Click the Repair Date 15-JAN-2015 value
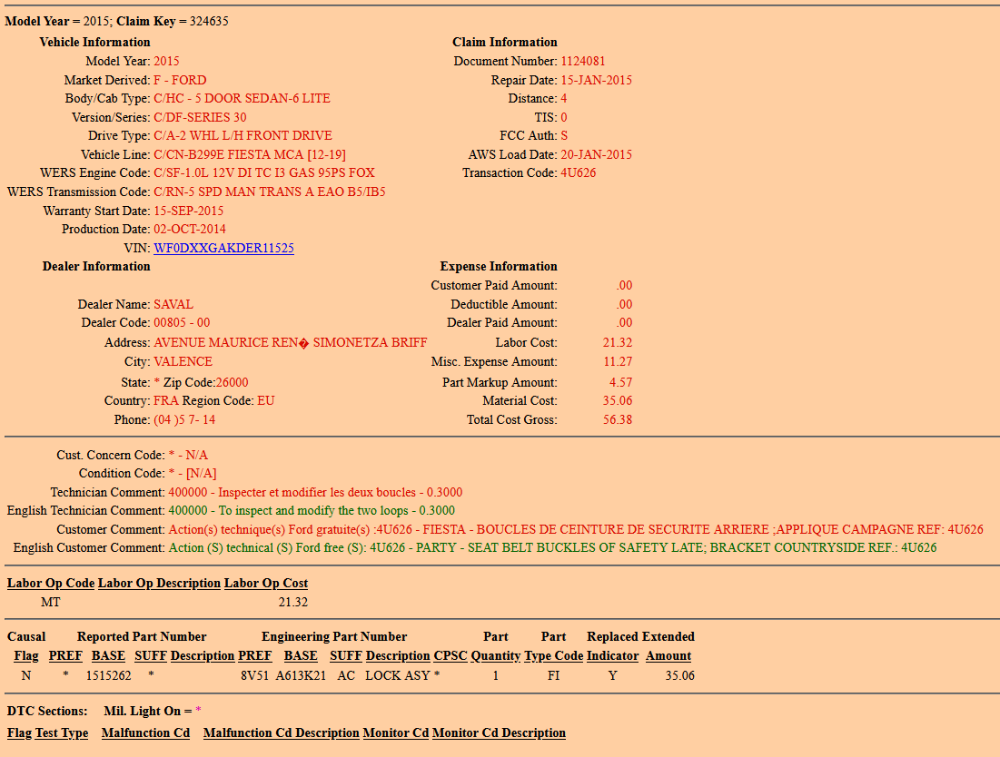The image size is (1000, 757). [x=596, y=80]
